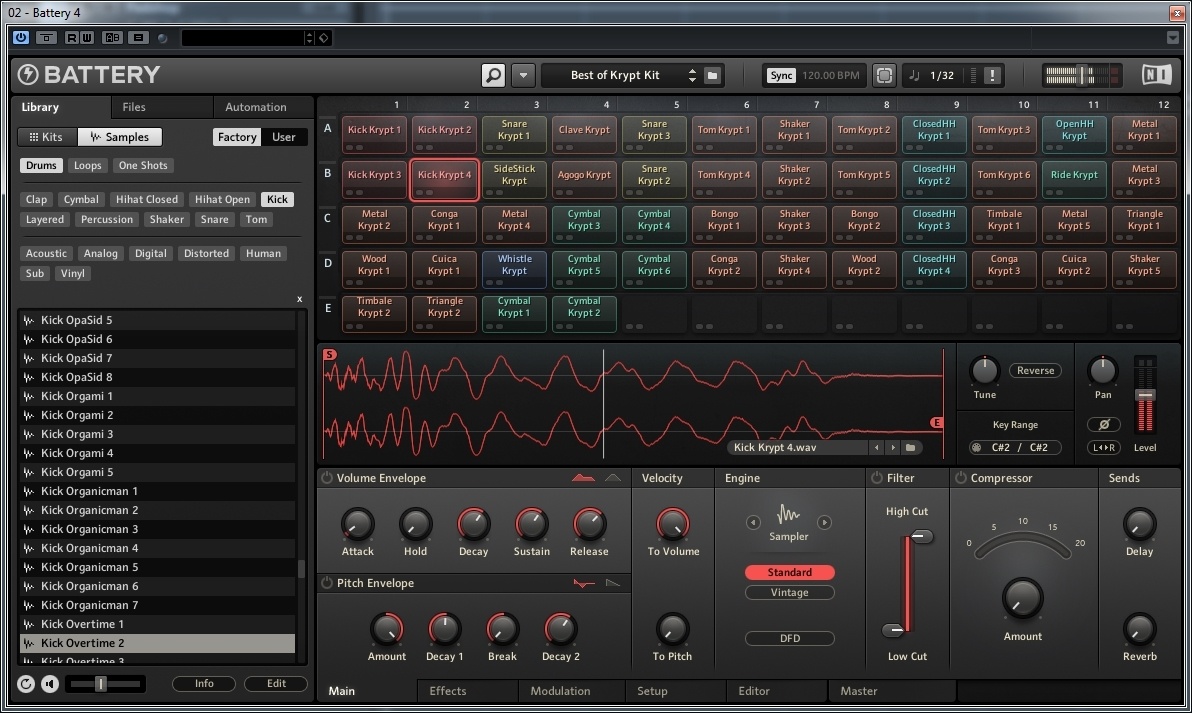Toggle the Reverse sample button

(1035, 370)
